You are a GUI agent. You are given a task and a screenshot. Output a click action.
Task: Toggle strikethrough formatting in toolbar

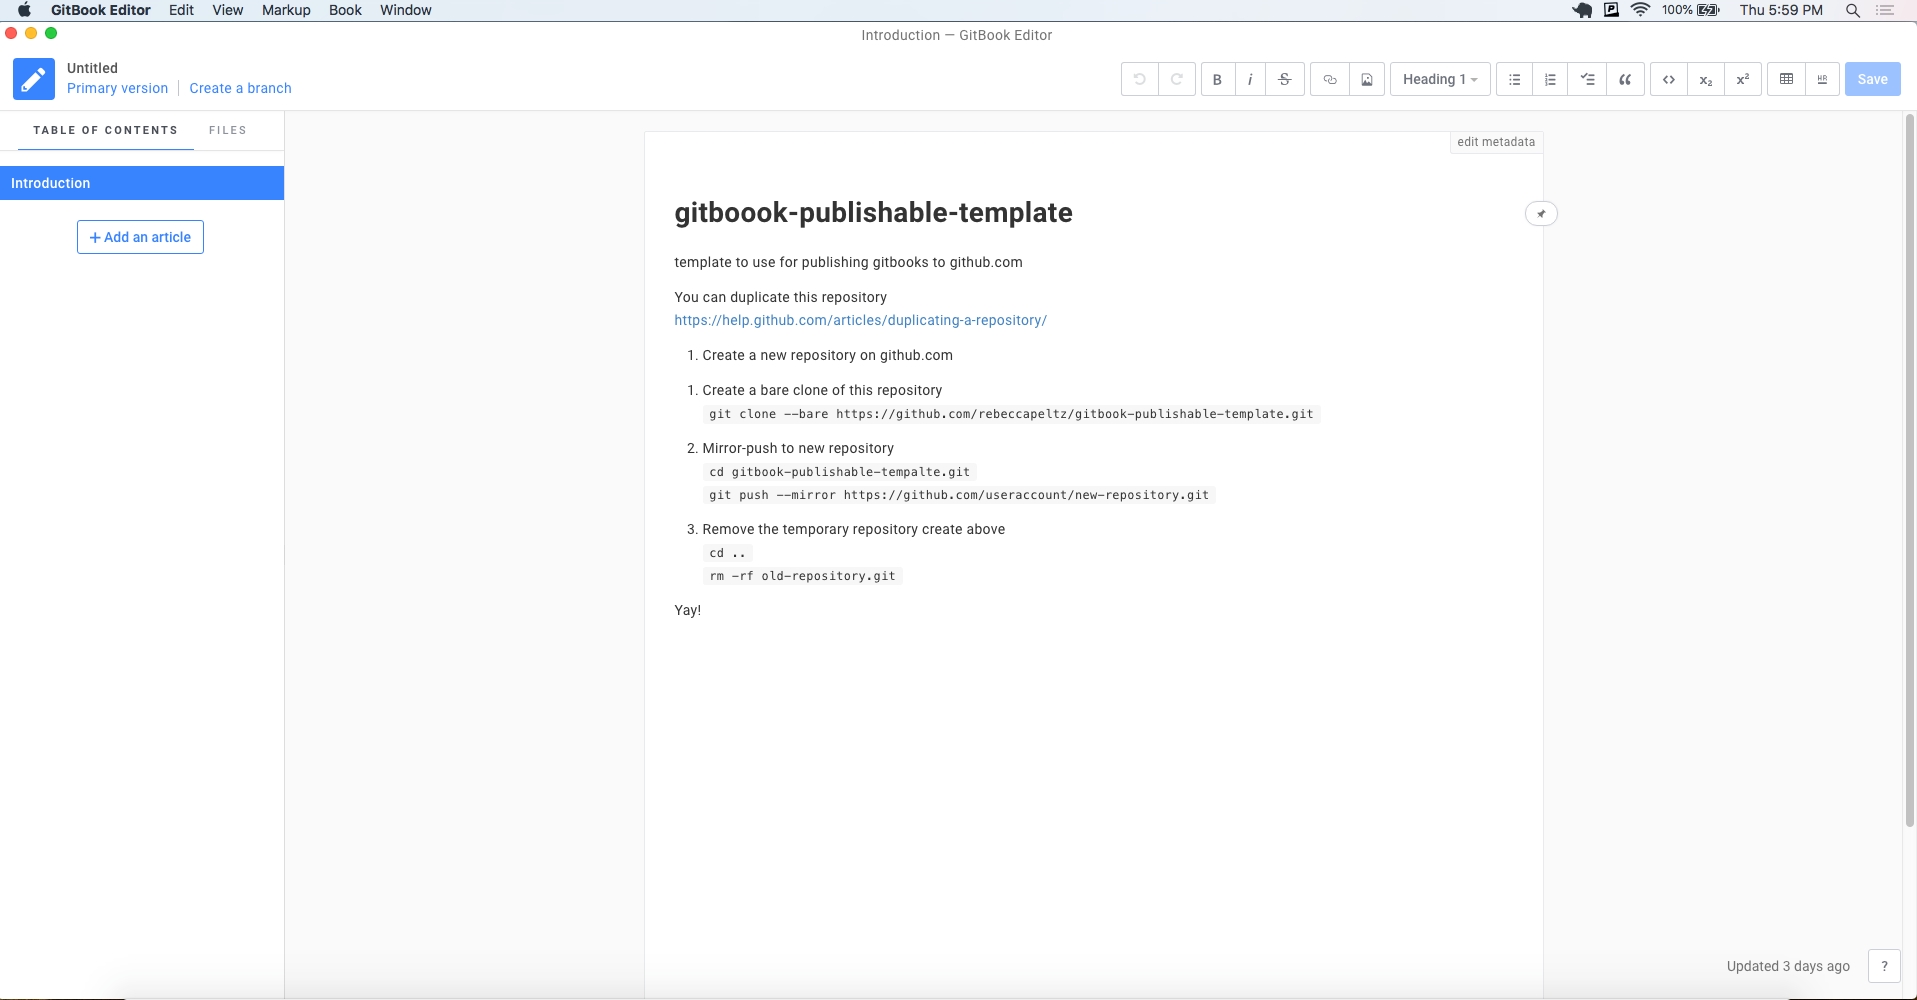1285,80
